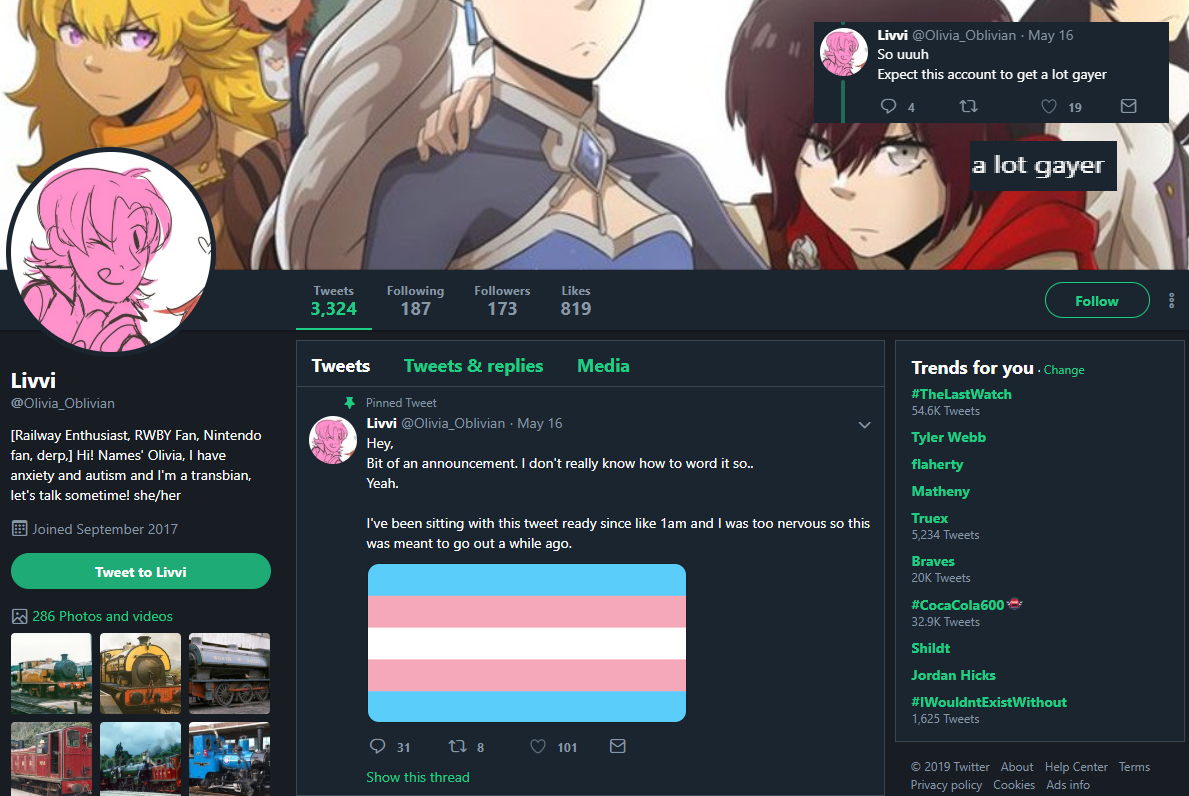The height and width of the screenshot is (796, 1189).
Task: Open the yellow steam locomotive photo thumbnail
Action: pyautogui.click(x=140, y=673)
